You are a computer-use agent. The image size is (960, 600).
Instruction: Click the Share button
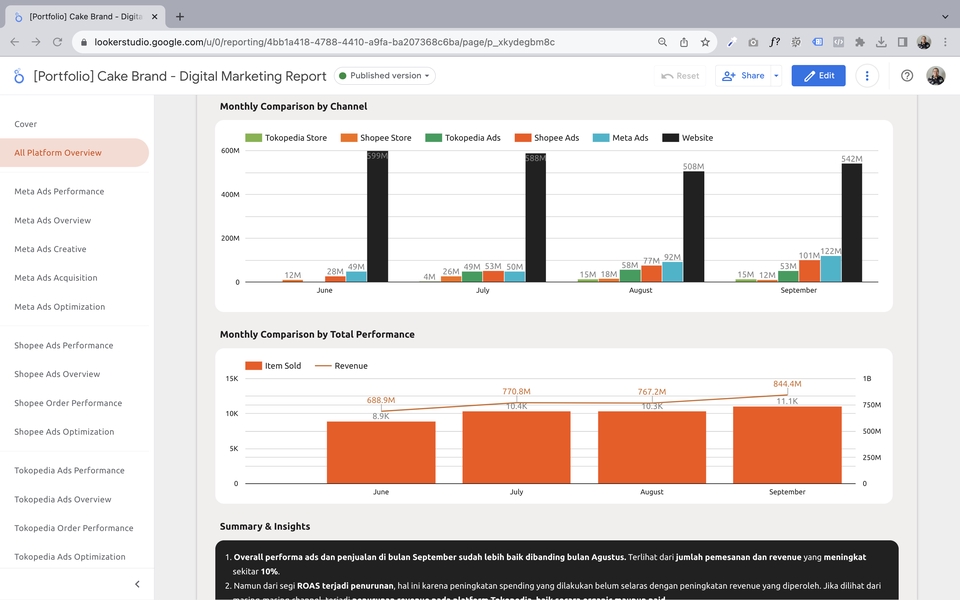[743, 76]
